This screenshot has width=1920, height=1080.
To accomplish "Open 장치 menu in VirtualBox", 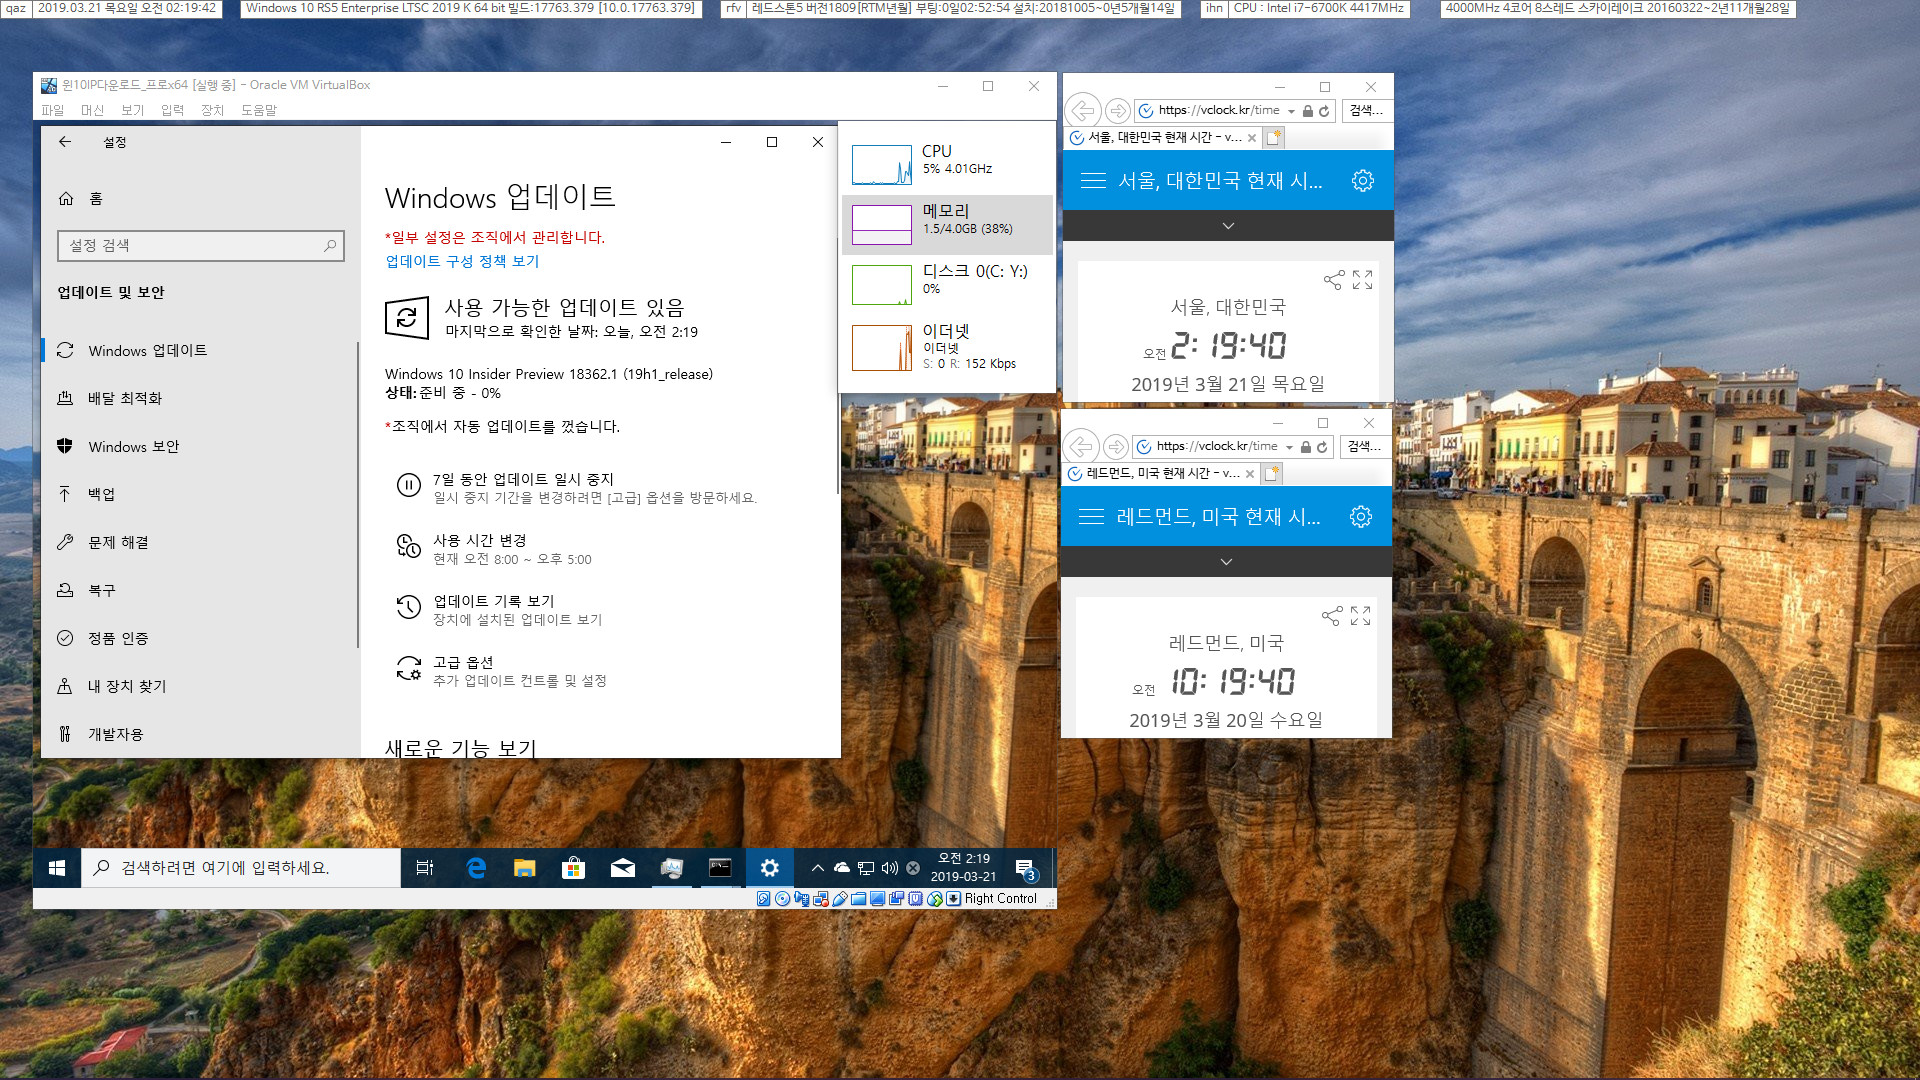I will [212, 110].
